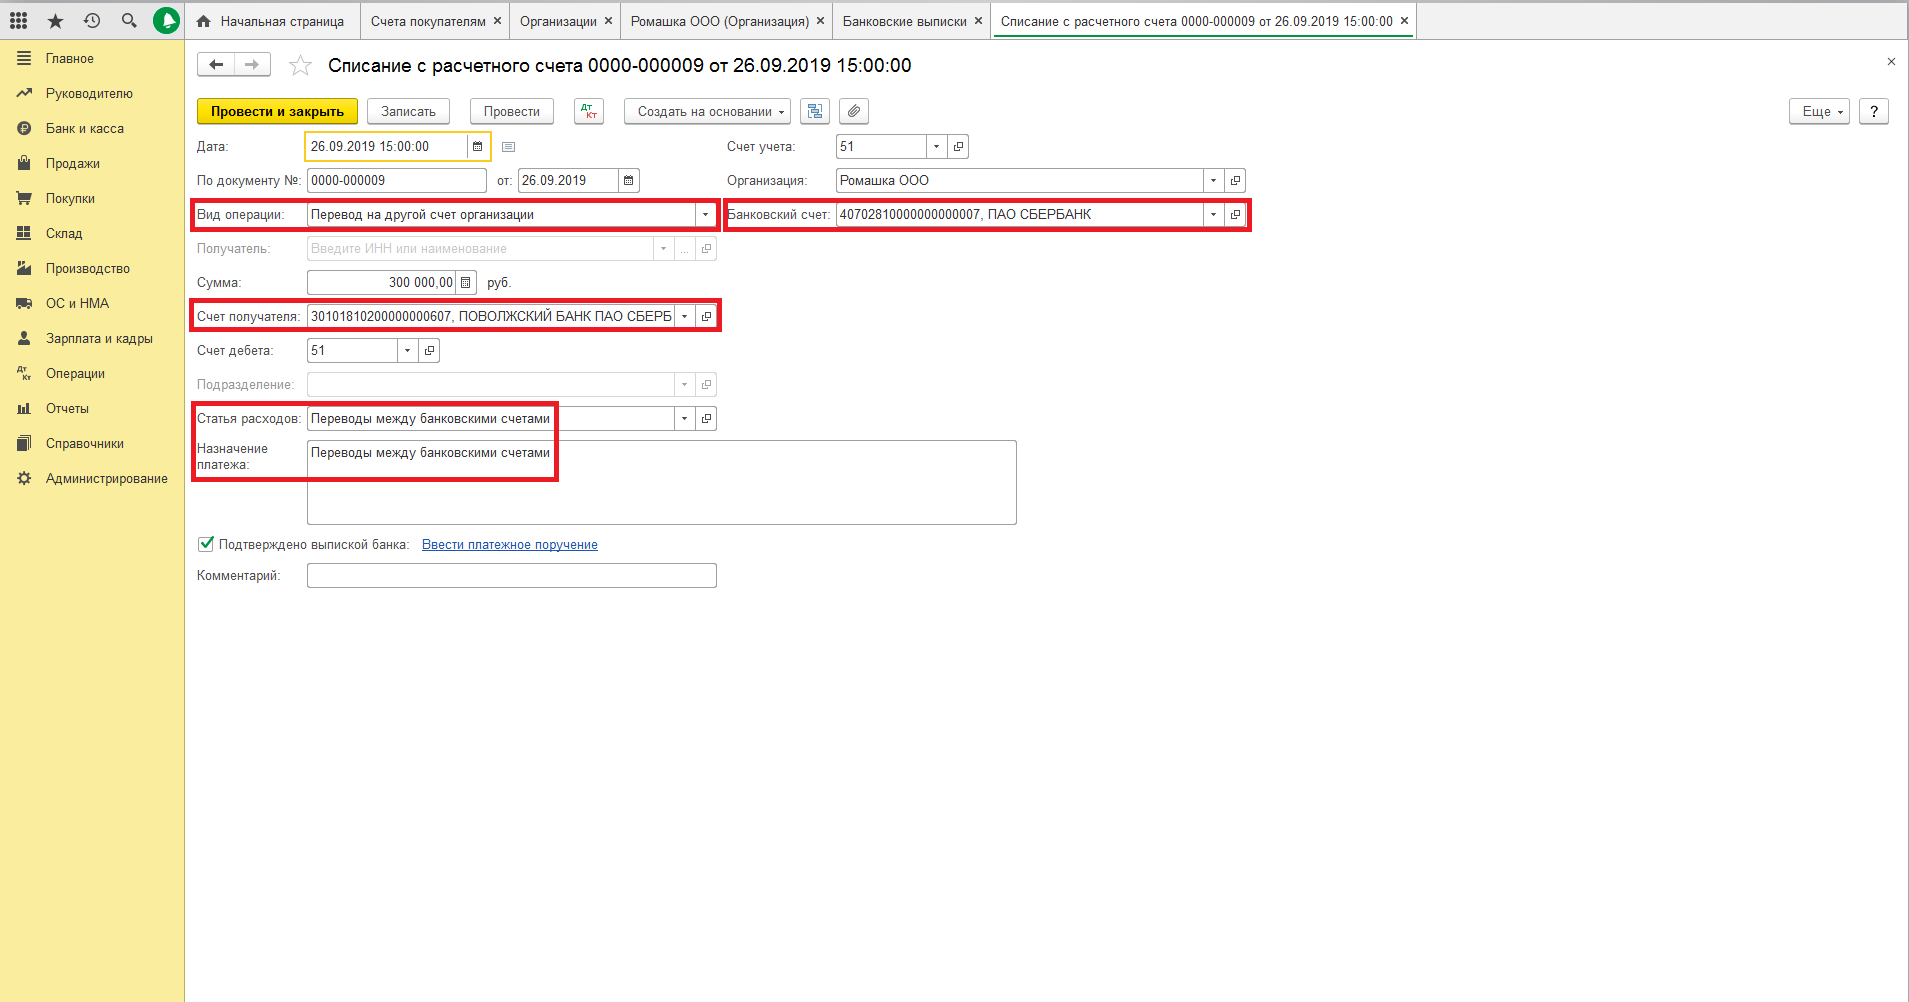The width and height of the screenshot is (1909, 1002).
Task: Open the Еще menu
Action: click(x=1819, y=111)
